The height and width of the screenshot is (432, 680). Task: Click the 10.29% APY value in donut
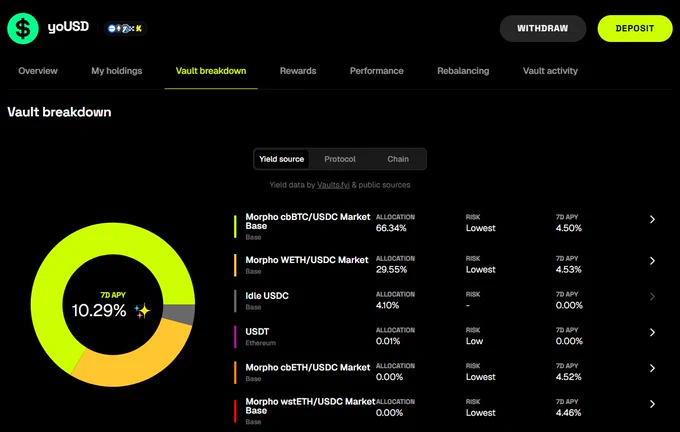(99, 311)
